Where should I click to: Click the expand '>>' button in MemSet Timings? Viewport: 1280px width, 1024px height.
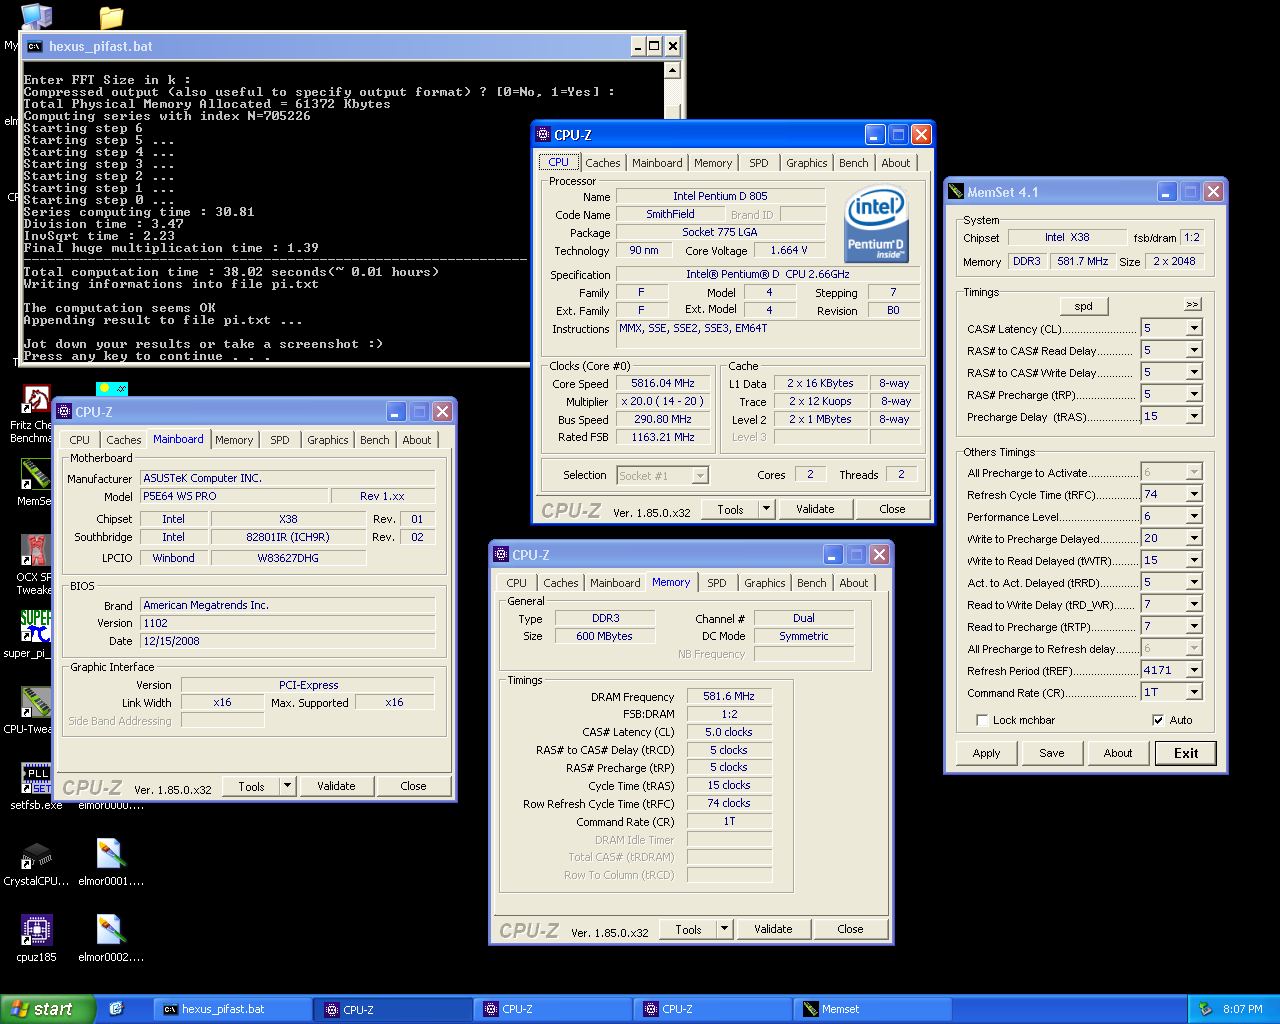coord(1192,304)
